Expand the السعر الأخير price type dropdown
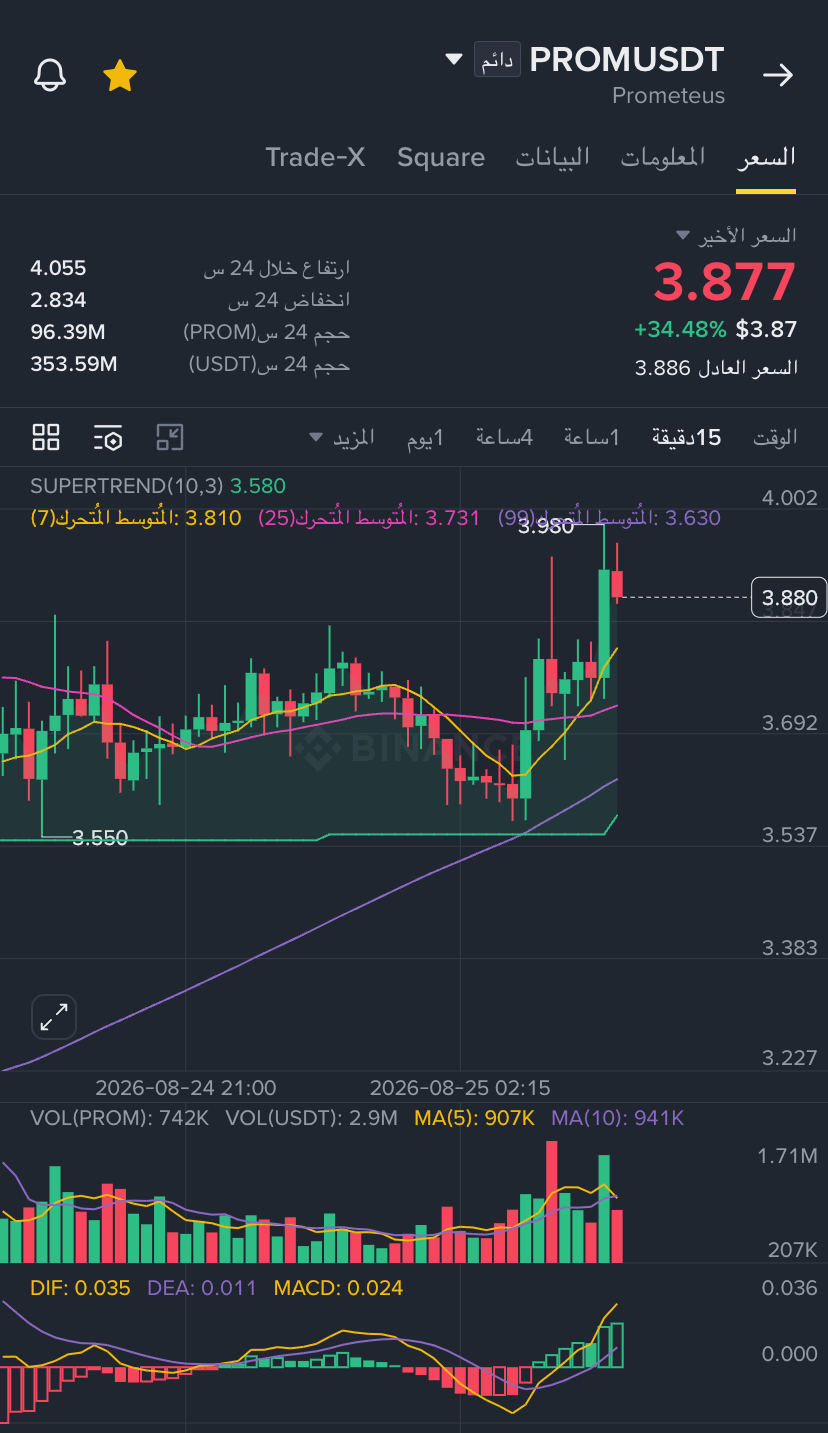Image resolution: width=828 pixels, height=1433 pixels. coord(683,236)
